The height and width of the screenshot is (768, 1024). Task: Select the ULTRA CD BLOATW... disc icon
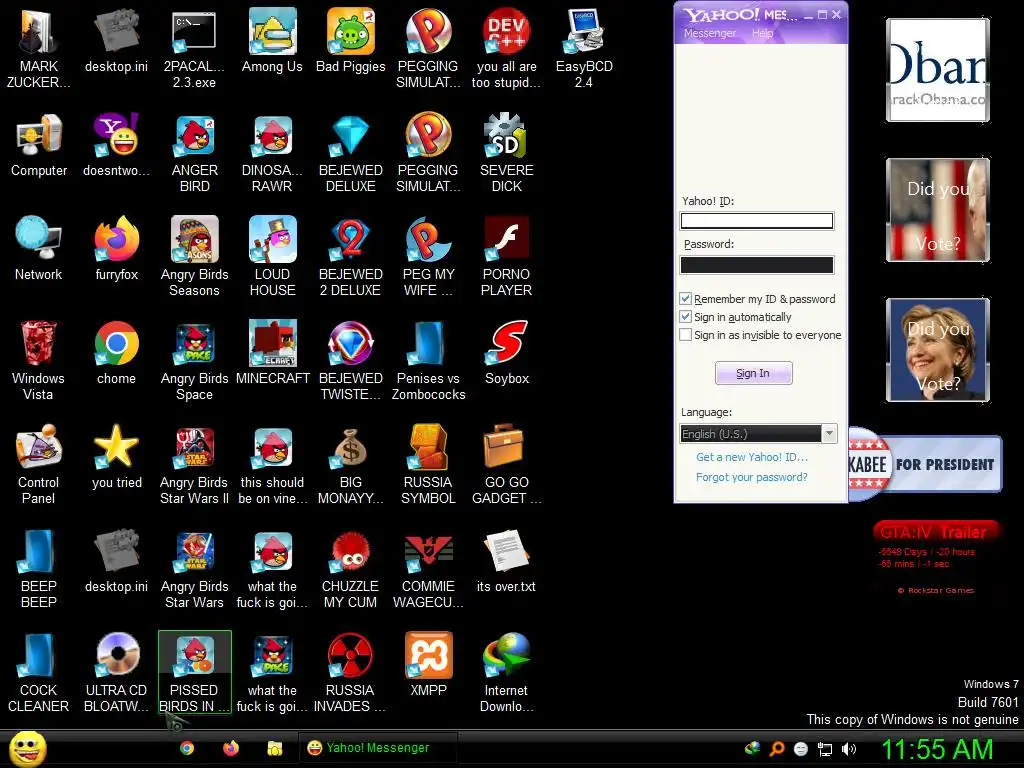pyautogui.click(x=116, y=672)
